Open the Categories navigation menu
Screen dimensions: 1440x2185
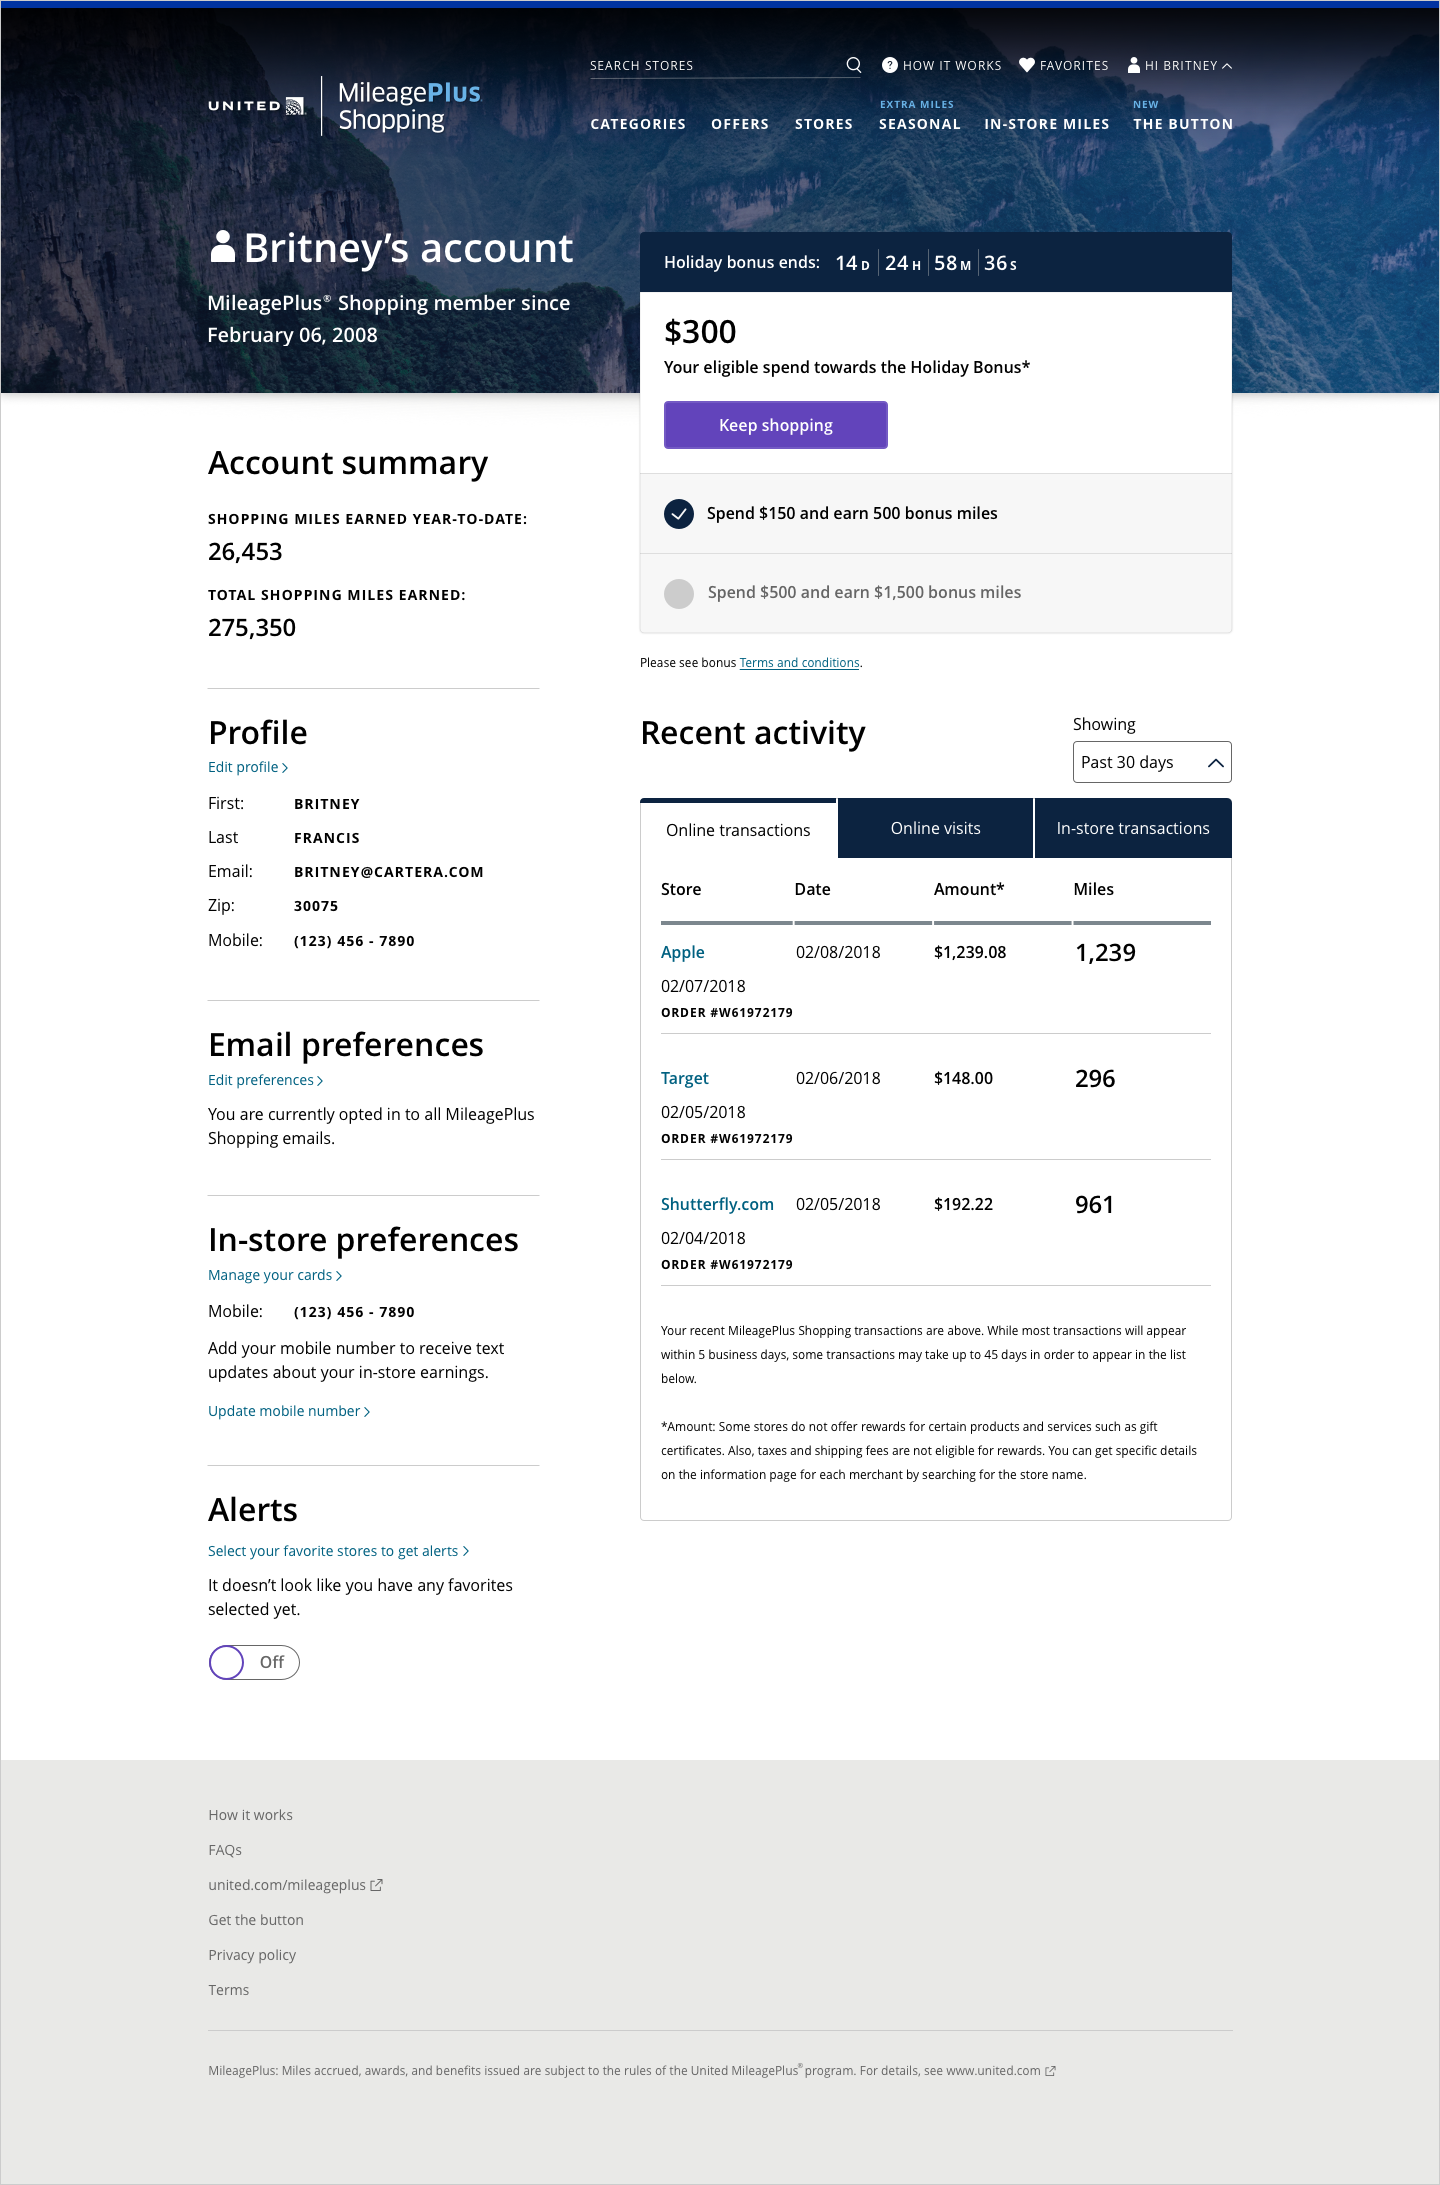point(637,124)
